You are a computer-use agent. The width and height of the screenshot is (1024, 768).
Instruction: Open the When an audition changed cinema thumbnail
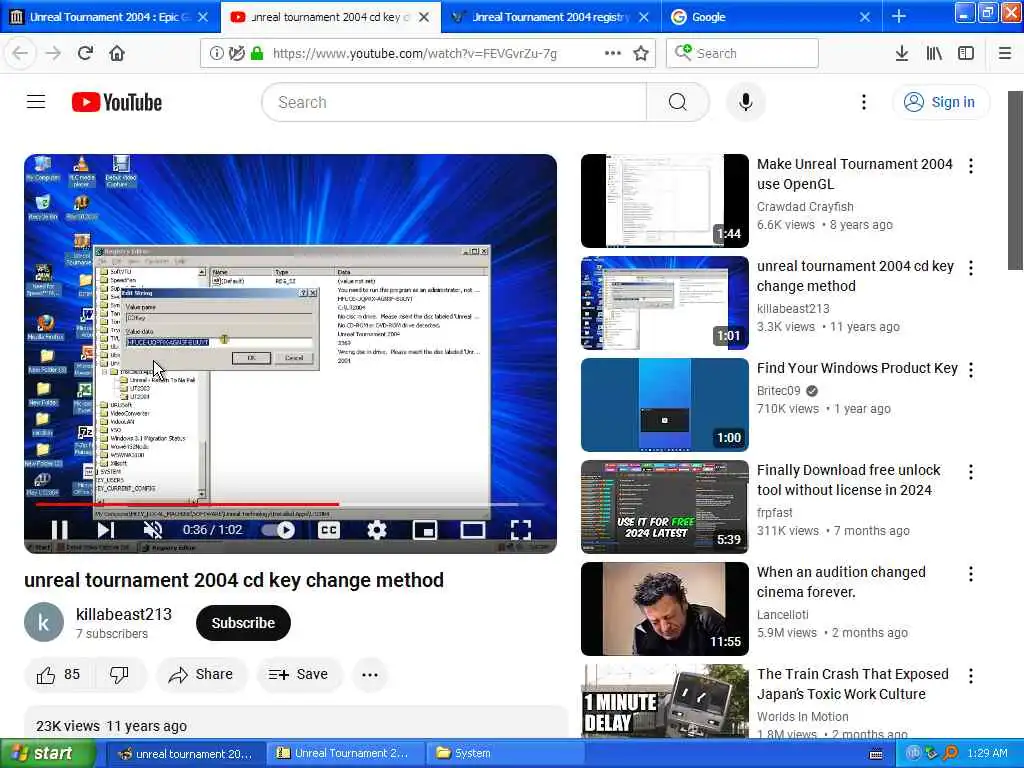665,609
